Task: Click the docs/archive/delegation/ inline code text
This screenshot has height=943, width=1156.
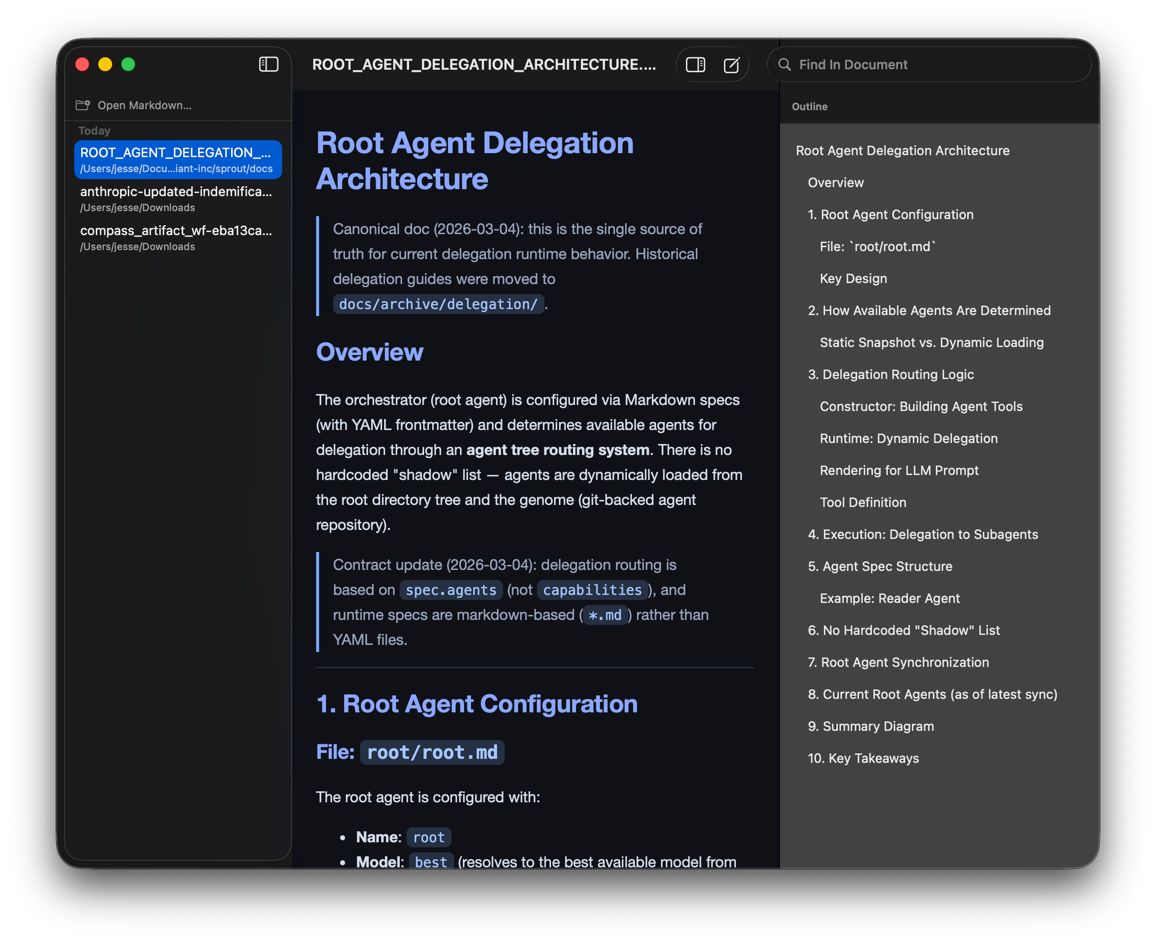Action: point(437,303)
